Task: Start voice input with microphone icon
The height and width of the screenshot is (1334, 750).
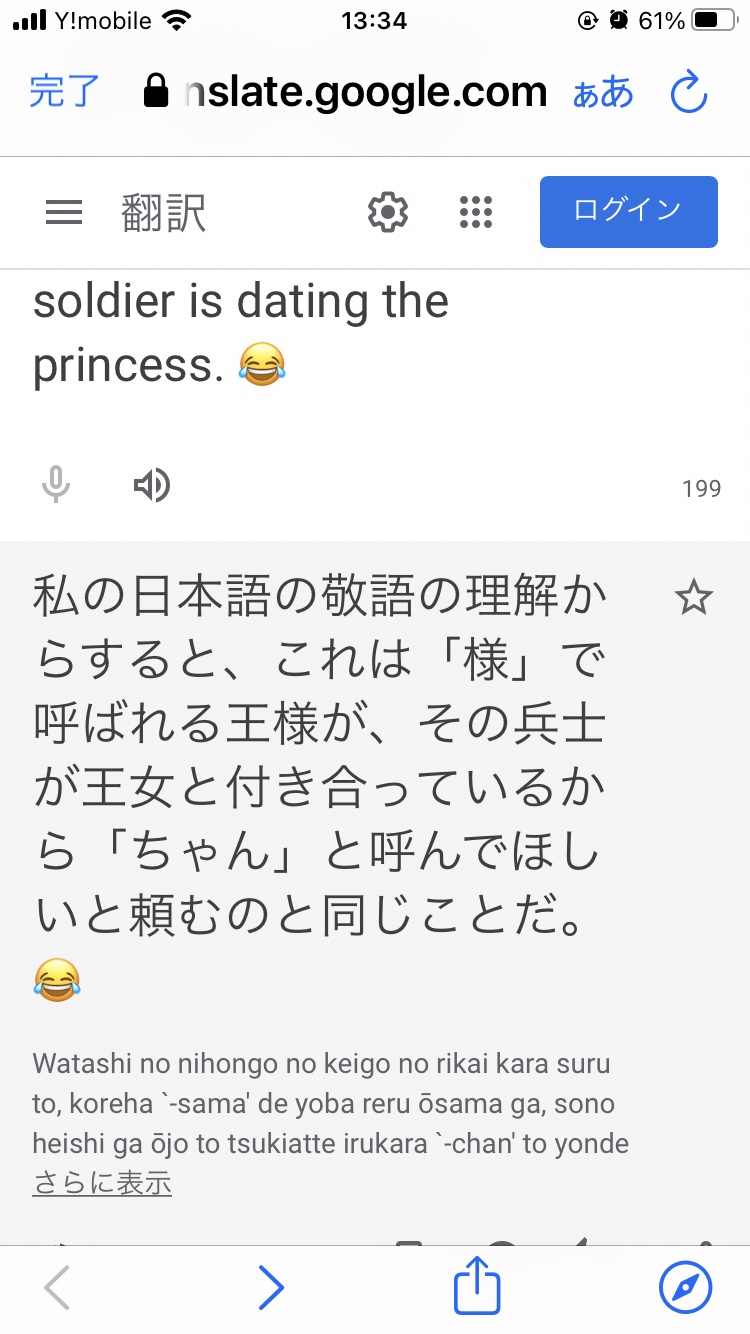Action: point(56,486)
